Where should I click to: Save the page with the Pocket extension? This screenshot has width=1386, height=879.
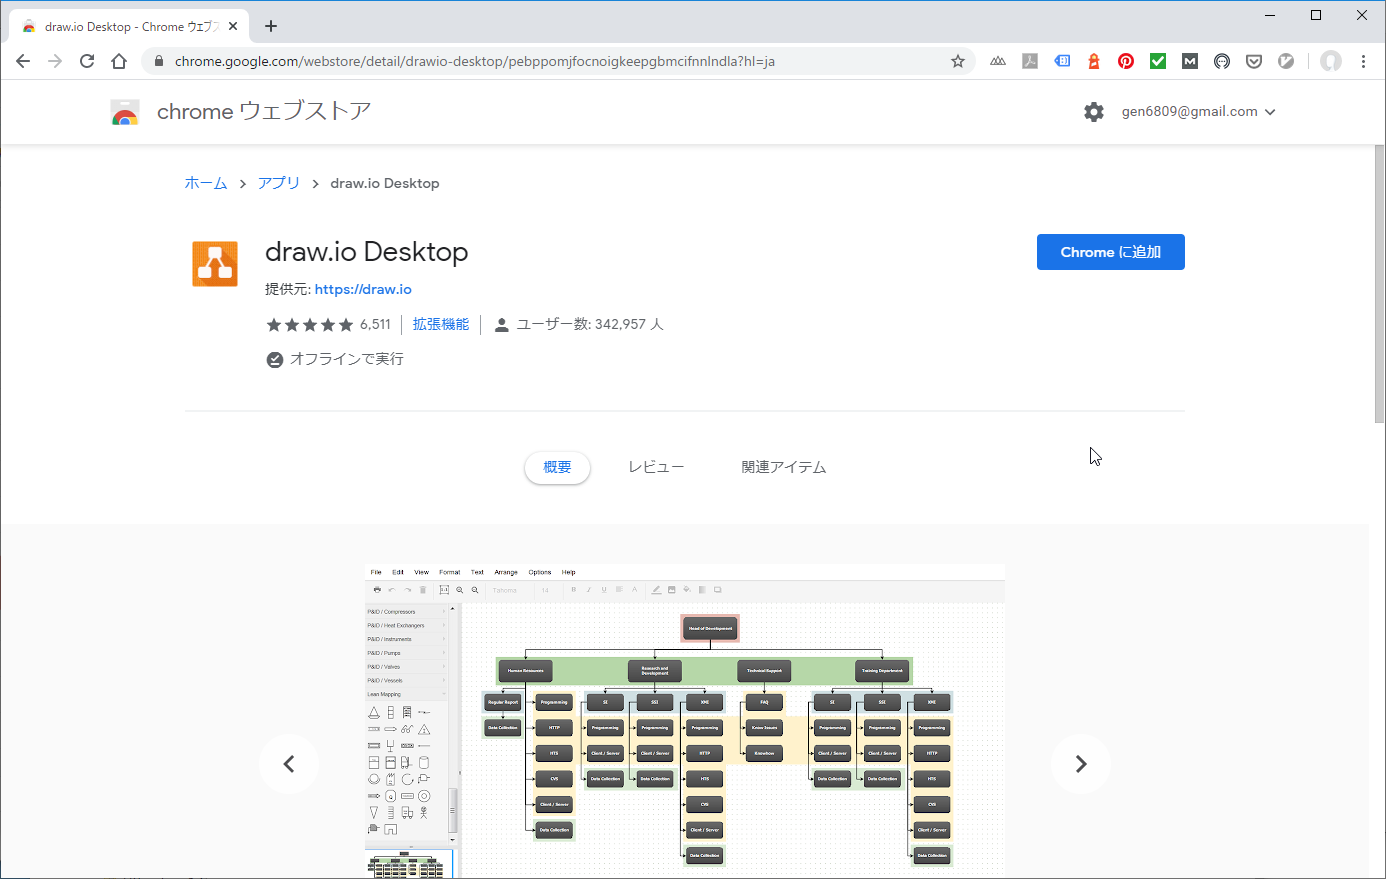[1254, 61]
